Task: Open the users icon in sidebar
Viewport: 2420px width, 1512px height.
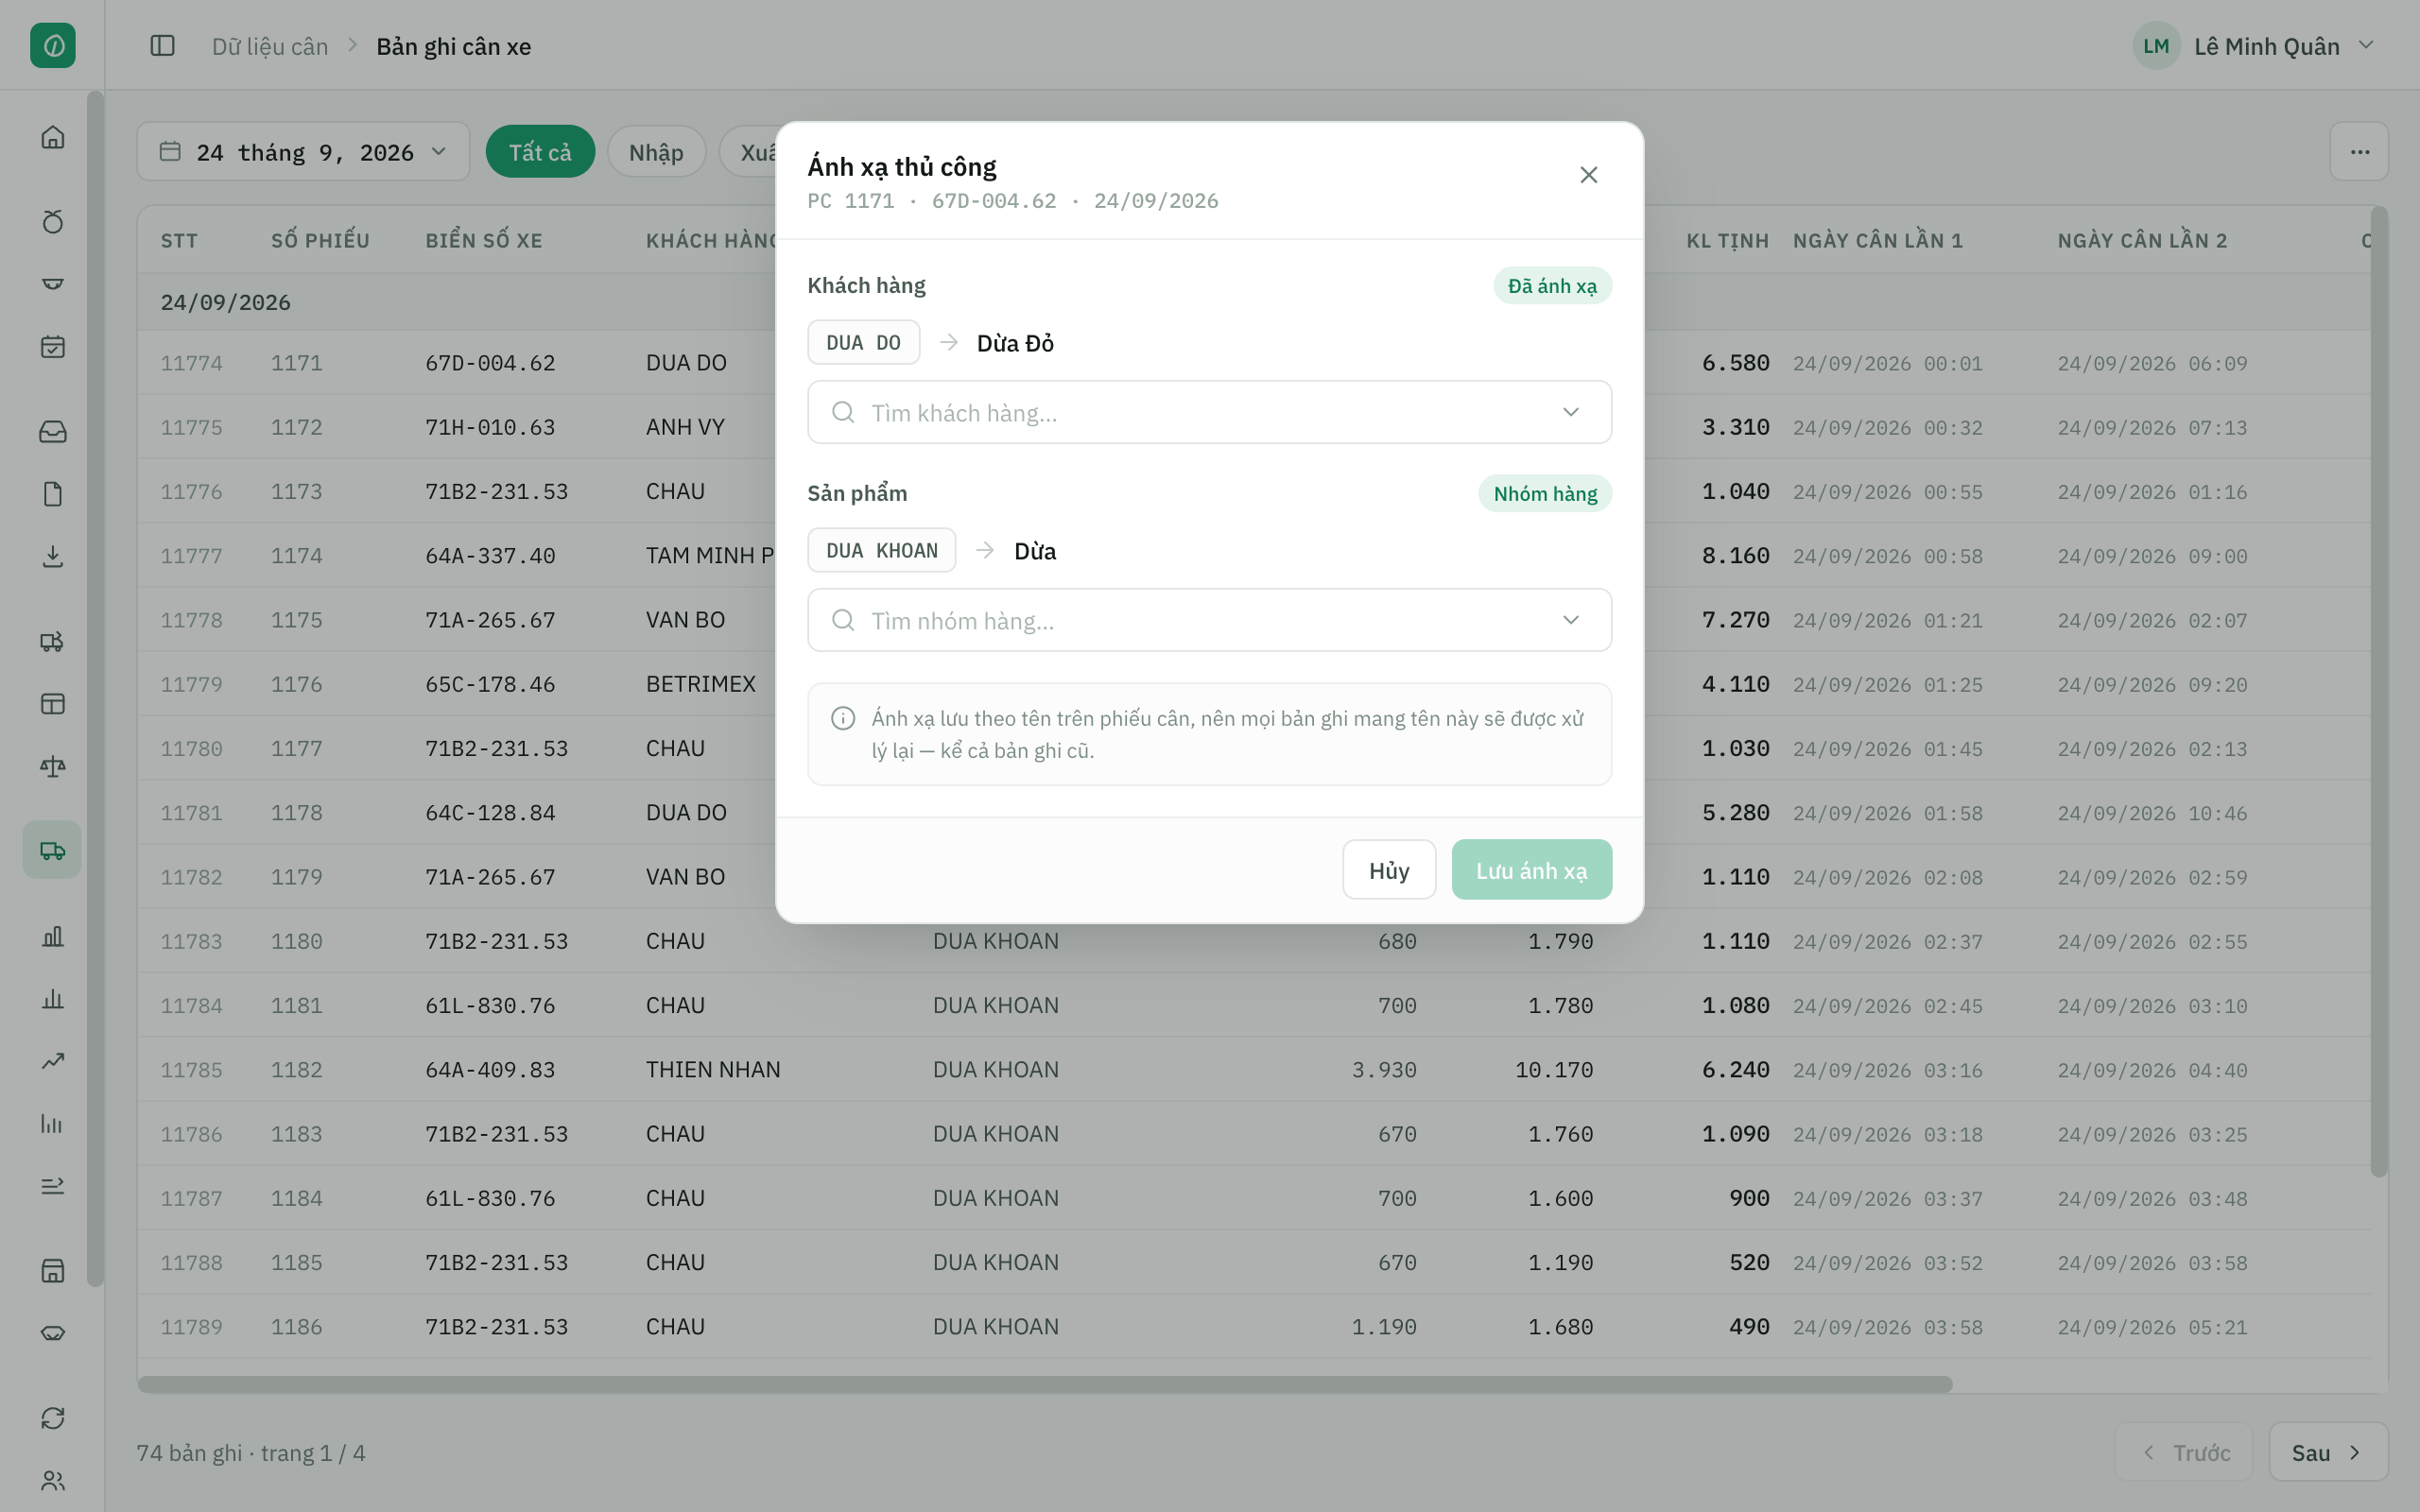Action: pos(53,1481)
